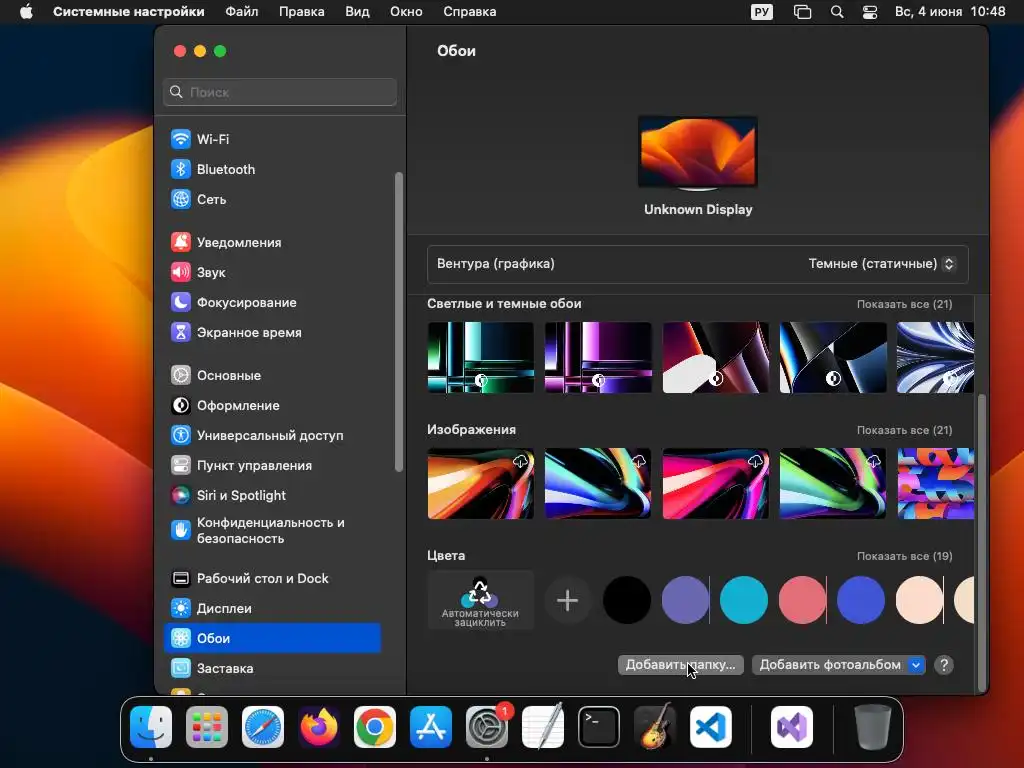The width and height of the screenshot is (1024, 768).
Task: Open the Темные (статичные) appearance dropdown
Action: coord(882,264)
